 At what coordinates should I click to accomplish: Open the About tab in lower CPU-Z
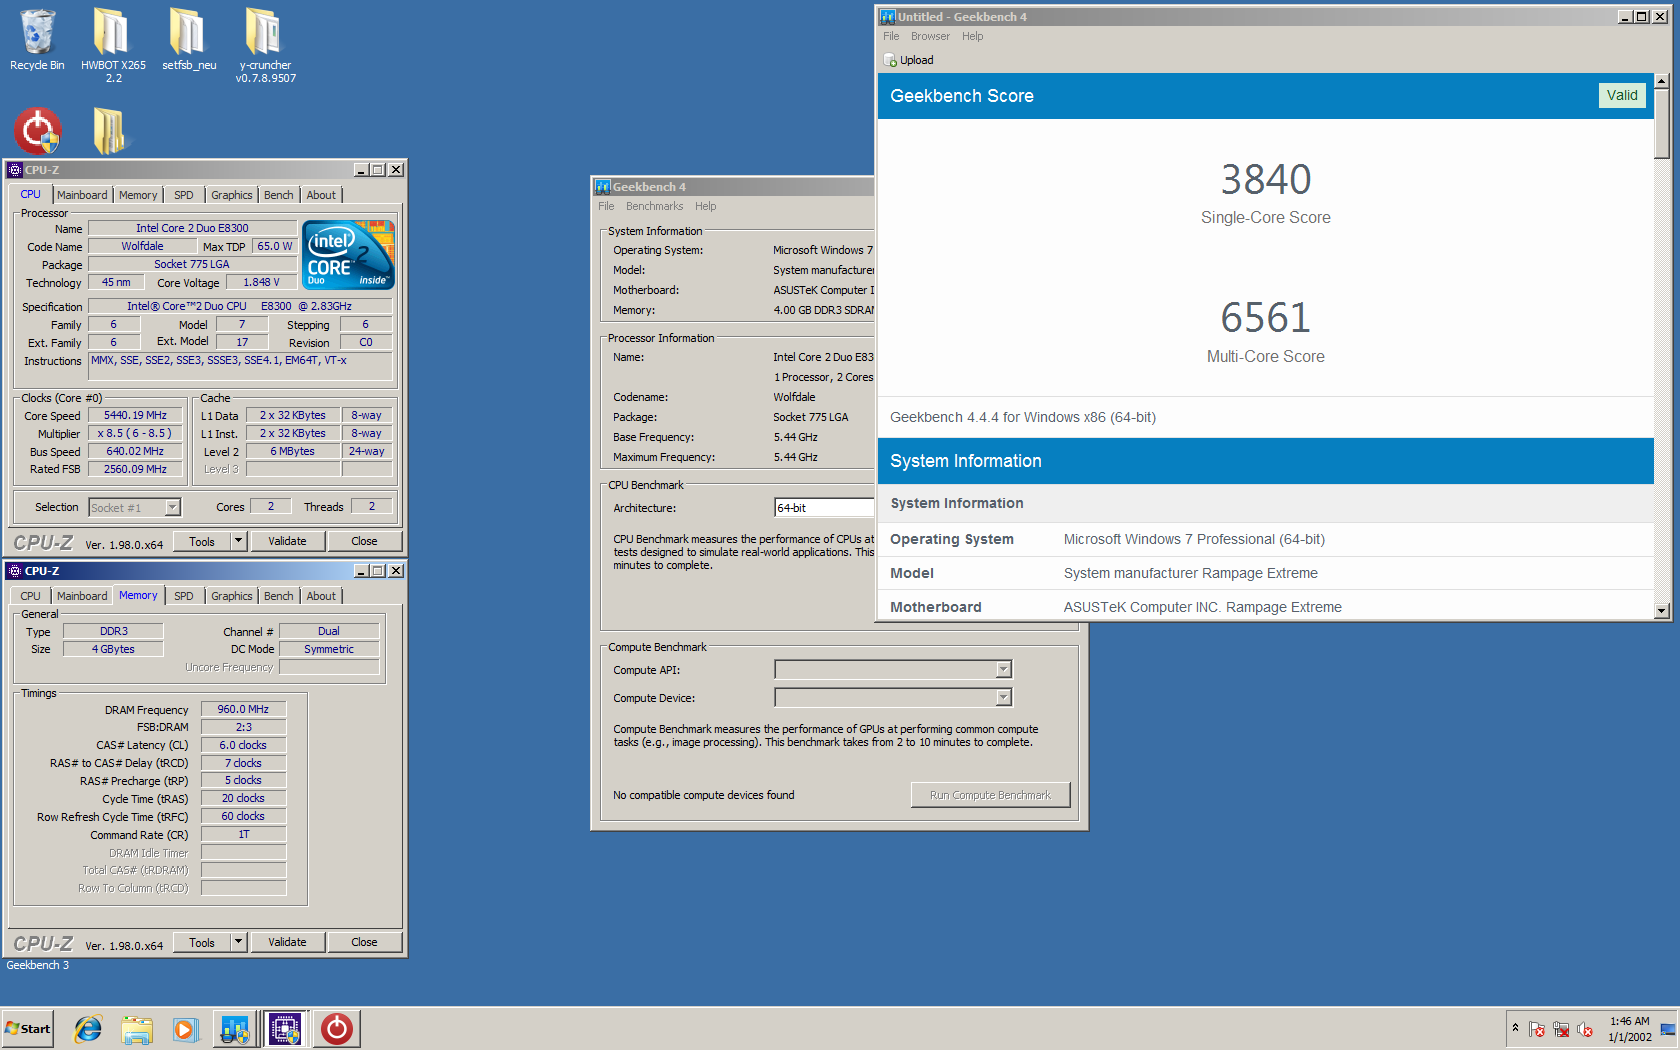321,596
